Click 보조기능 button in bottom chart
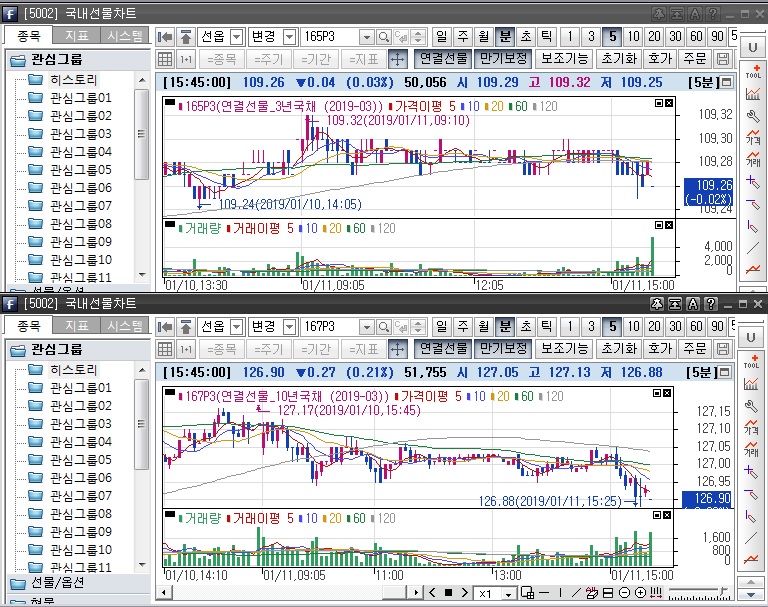This screenshot has height=607, width=768. pos(564,349)
